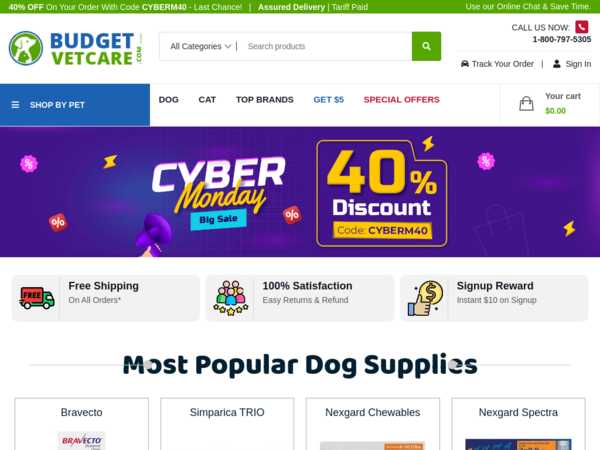The image size is (600, 450).
Task: Open the Dog menu
Action: click(169, 99)
